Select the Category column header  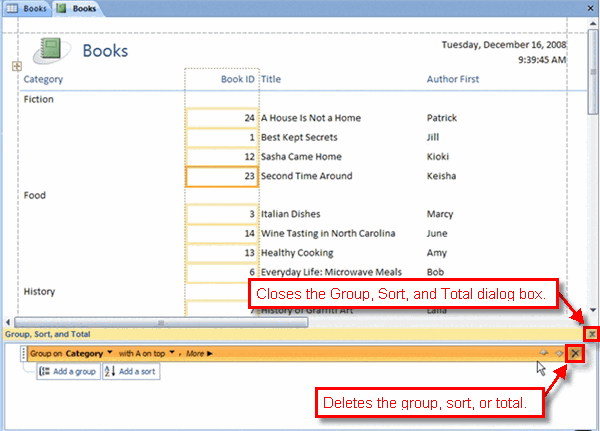point(43,79)
